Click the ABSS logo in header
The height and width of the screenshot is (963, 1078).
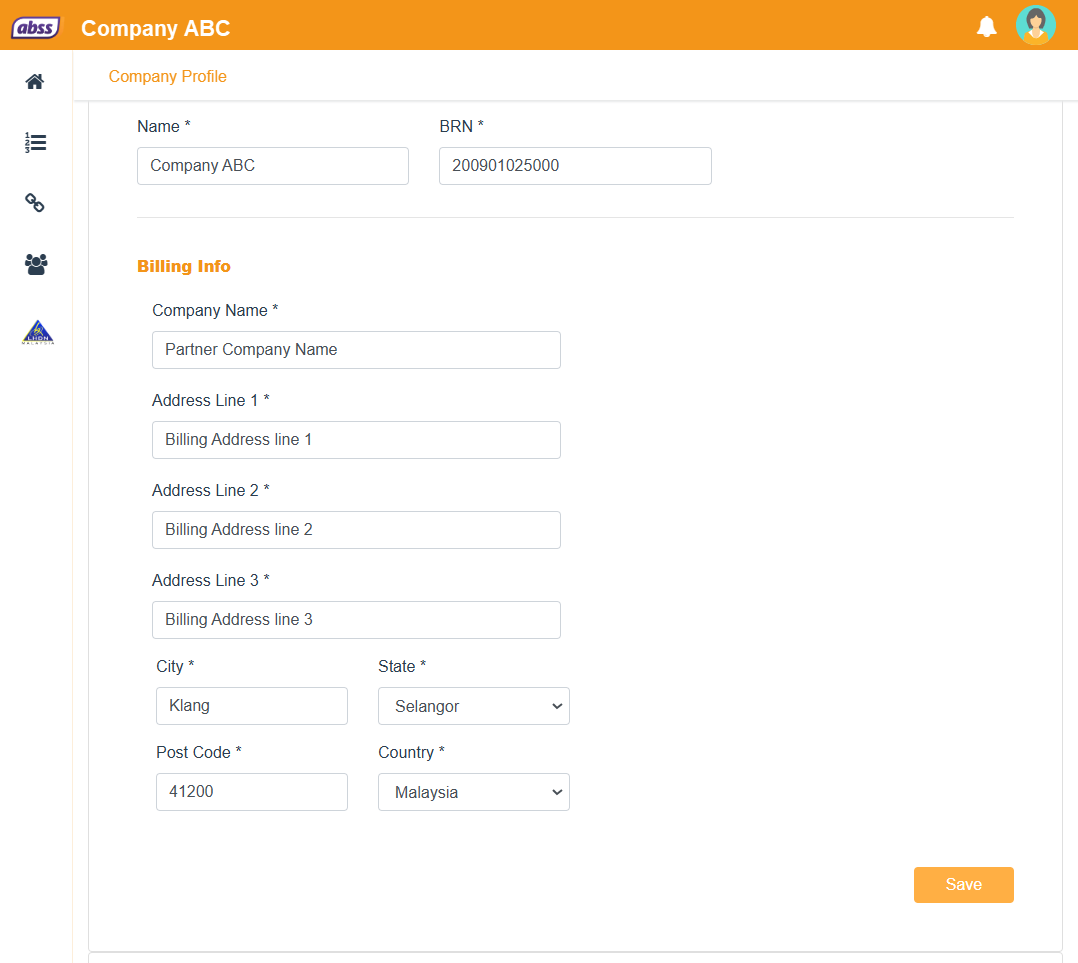pos(35,28)
